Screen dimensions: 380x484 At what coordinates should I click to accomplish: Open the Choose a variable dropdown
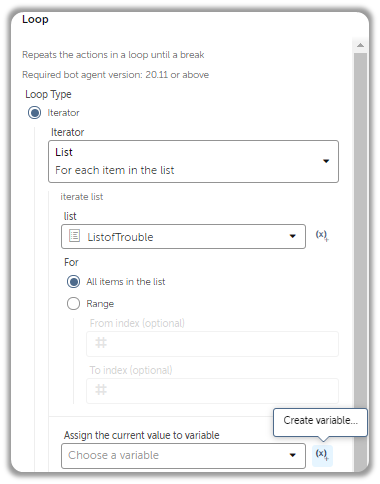coord(183,456)
